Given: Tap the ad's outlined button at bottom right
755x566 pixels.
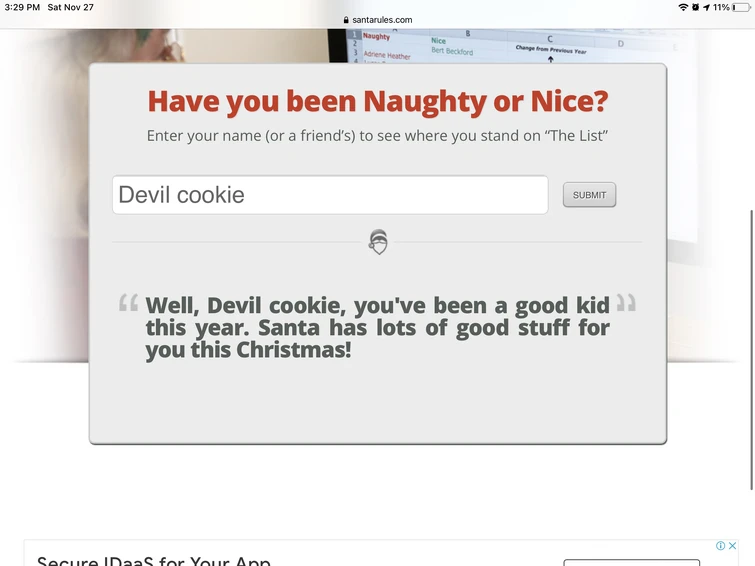Looking at the screenshot, I should point(631,563).
